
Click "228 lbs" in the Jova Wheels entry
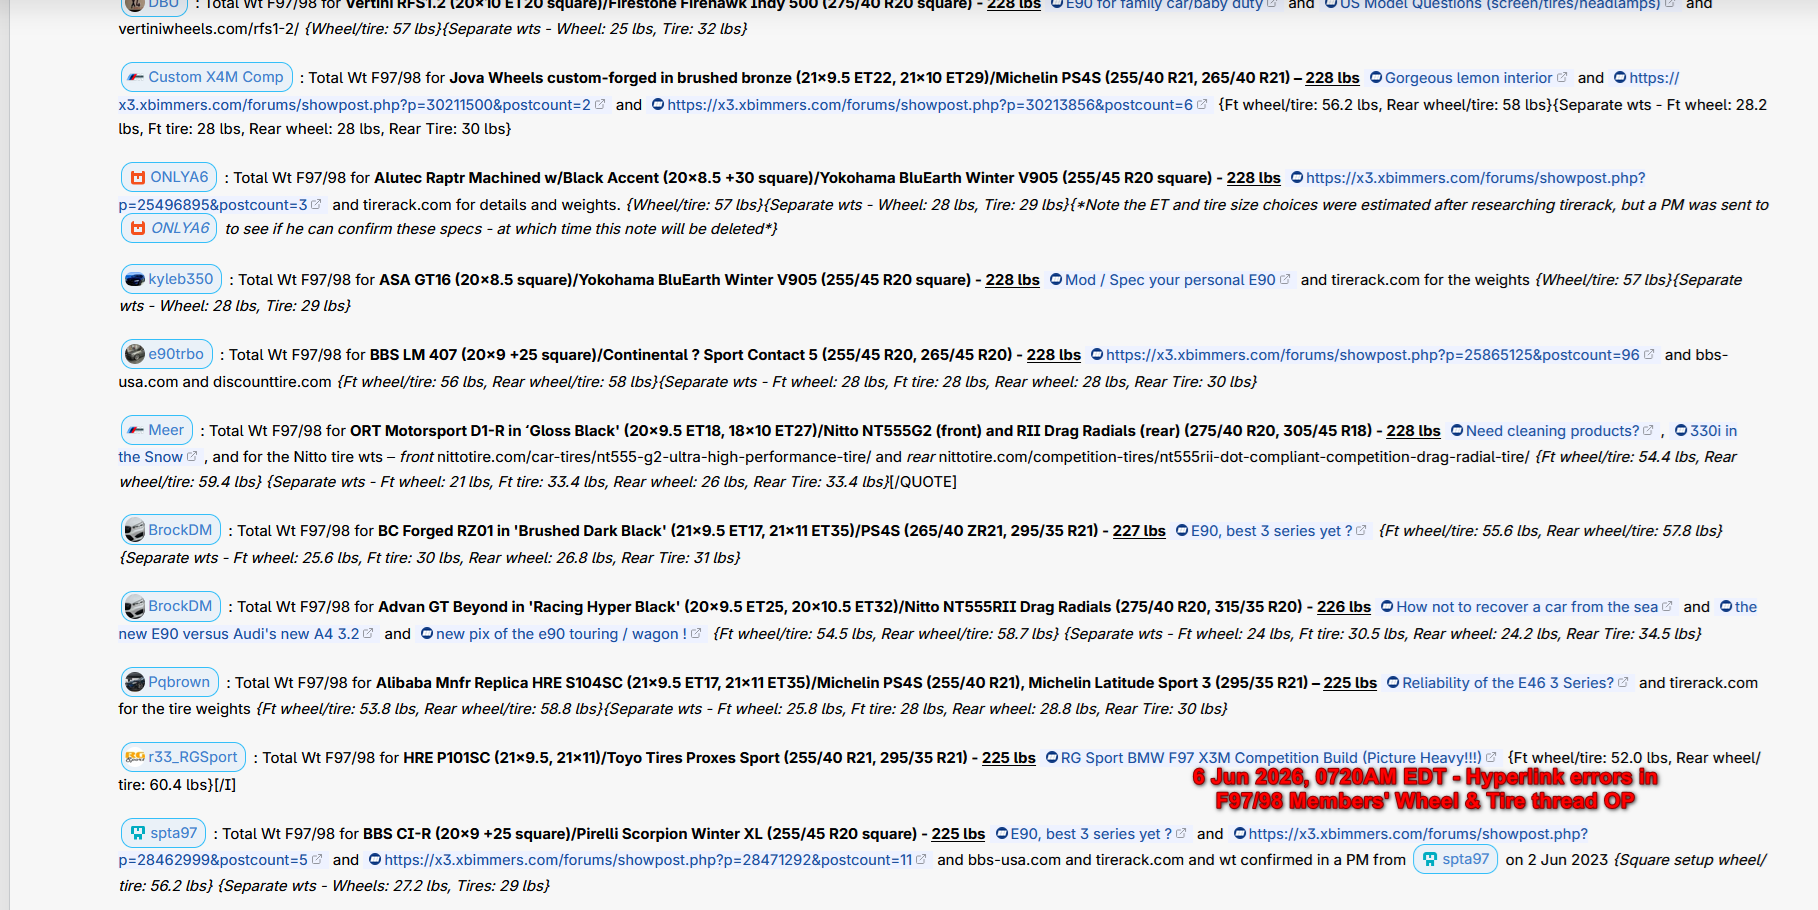[x=1332, y=78]
